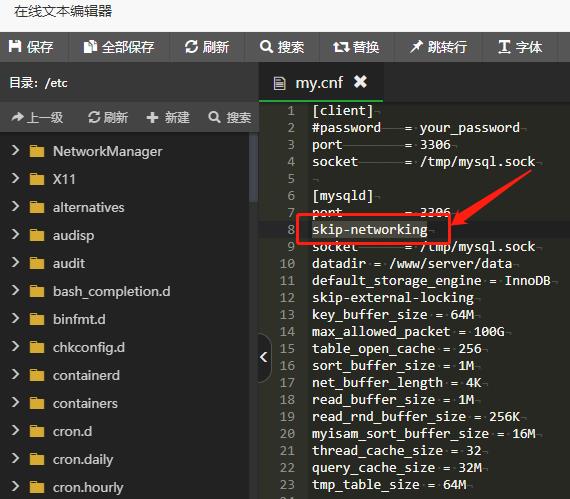The image size is (570, 499).
Task: Open the cron.daily folder name
Action: pyautogui.click(x=83, y=459)
